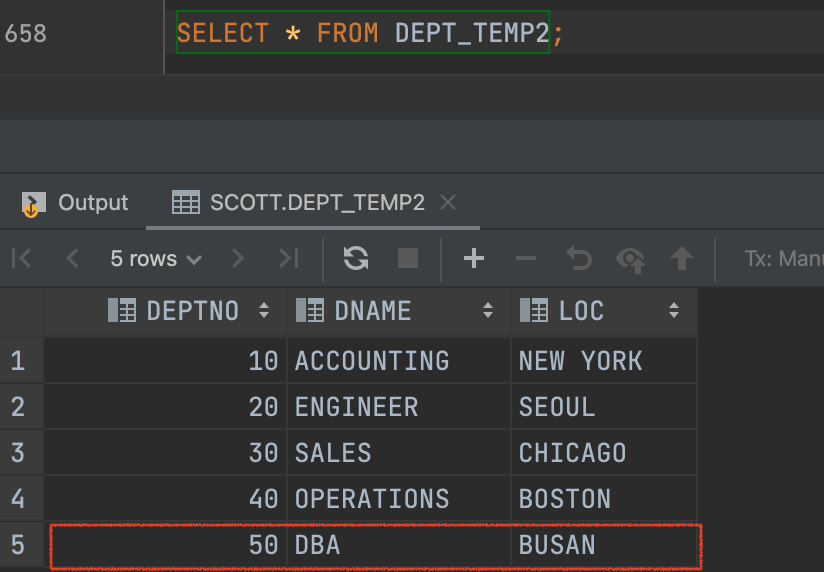This screenshot has width=824, height=572.
Task: Click the BOSTON cell
Action: (604, 498)
